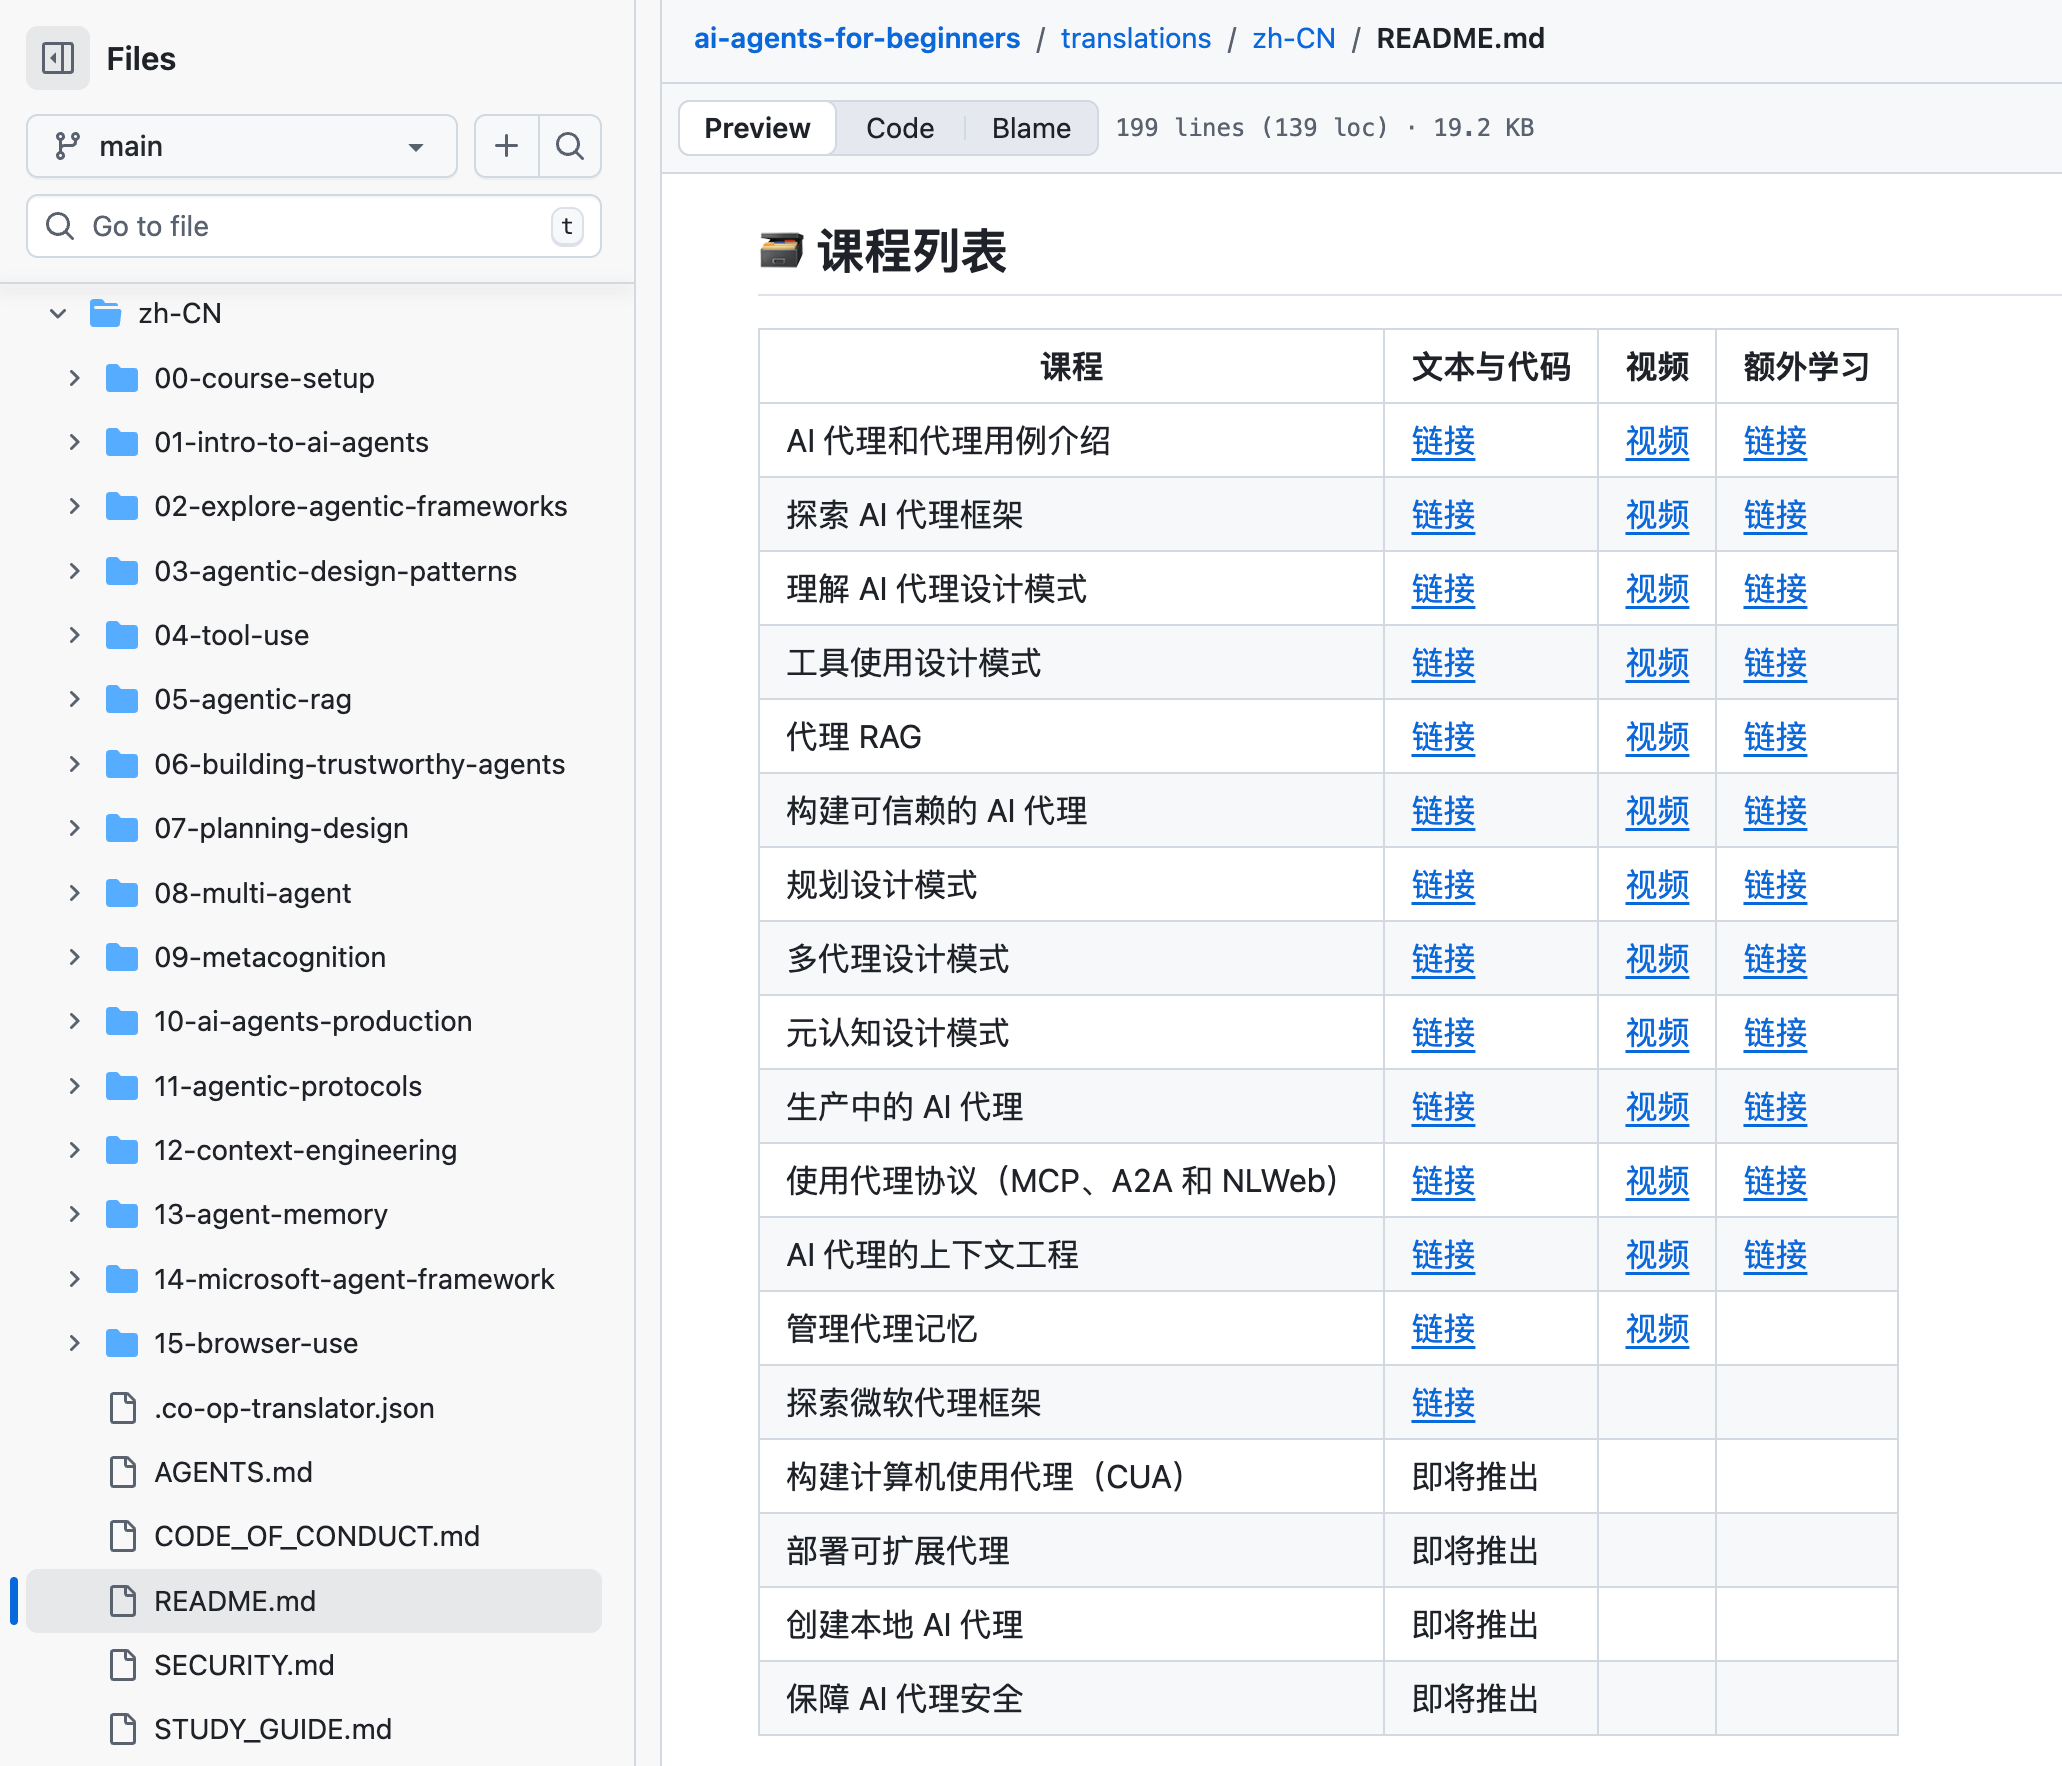Expand the 10-ai-agents-production folder
Image resolution: width=2062 pixels, height=1766 pixels.
(x=74, y=1021)
